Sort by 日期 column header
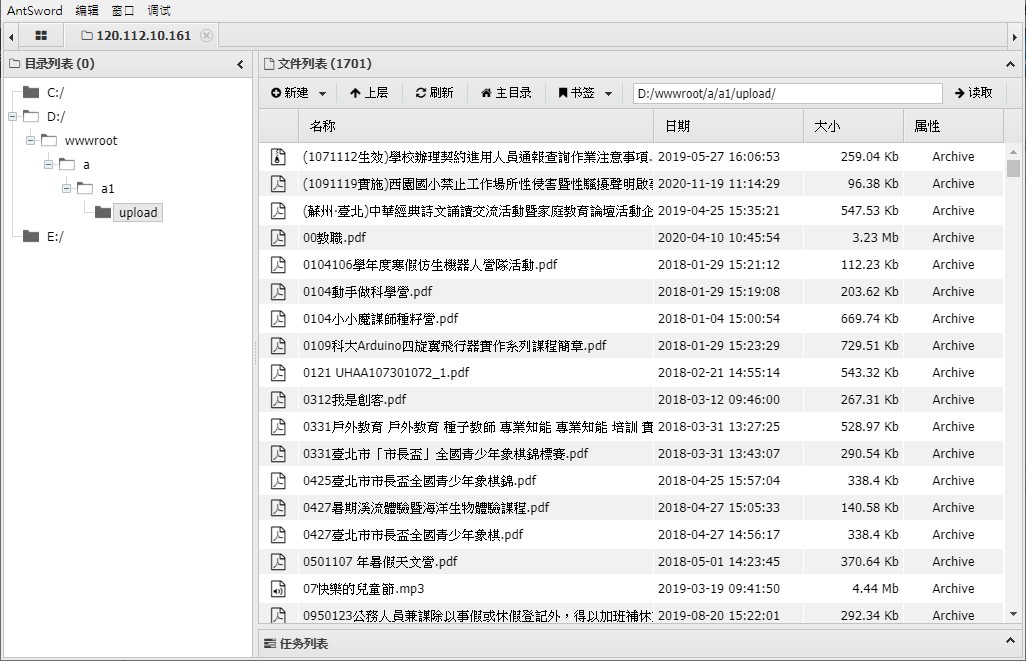 point(728,126)
